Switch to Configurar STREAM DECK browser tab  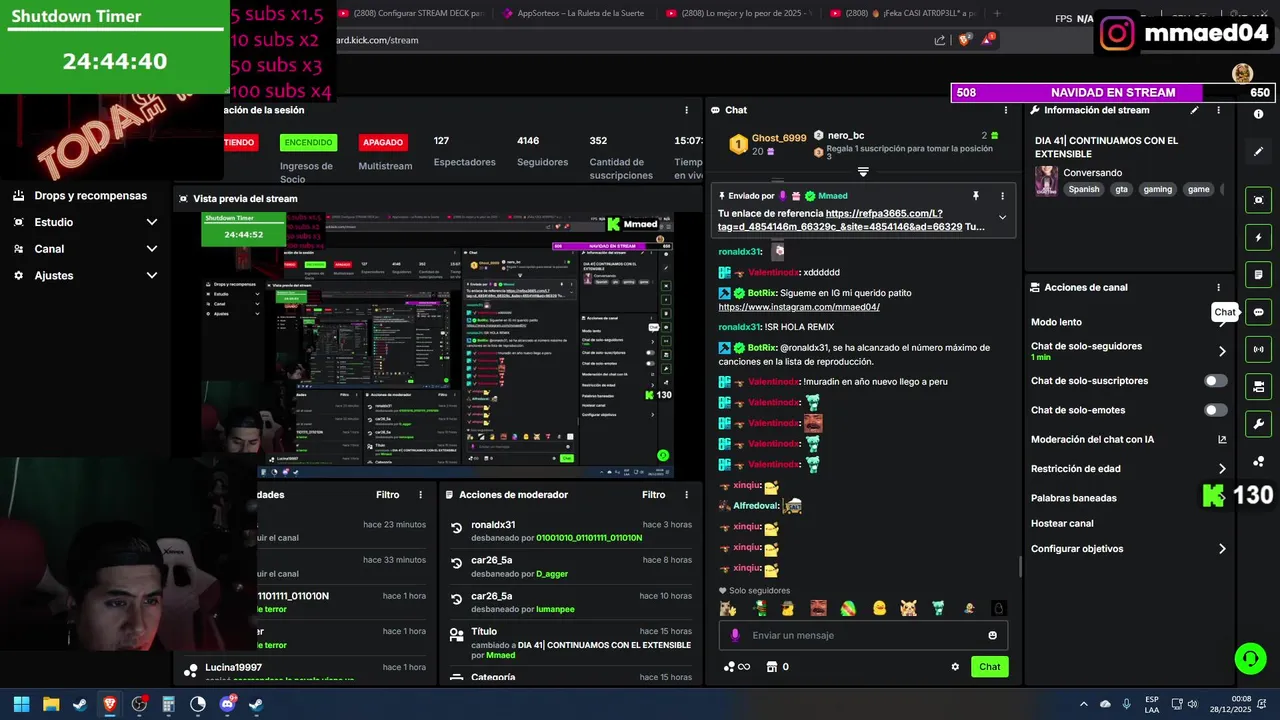410,13
